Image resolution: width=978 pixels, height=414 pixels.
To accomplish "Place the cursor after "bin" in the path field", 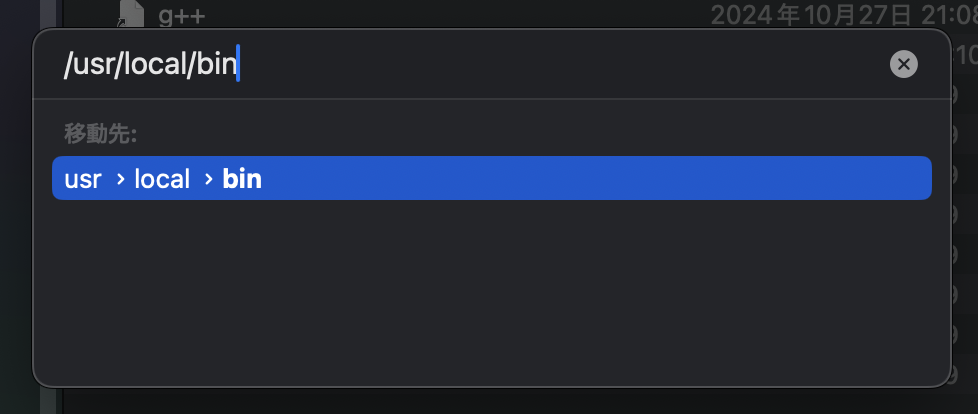I will [237, 64].
